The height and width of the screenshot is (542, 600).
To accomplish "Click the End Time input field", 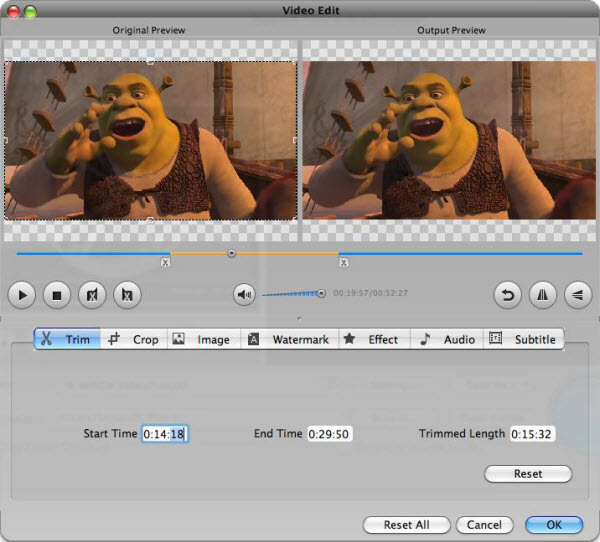I will 329,434.
